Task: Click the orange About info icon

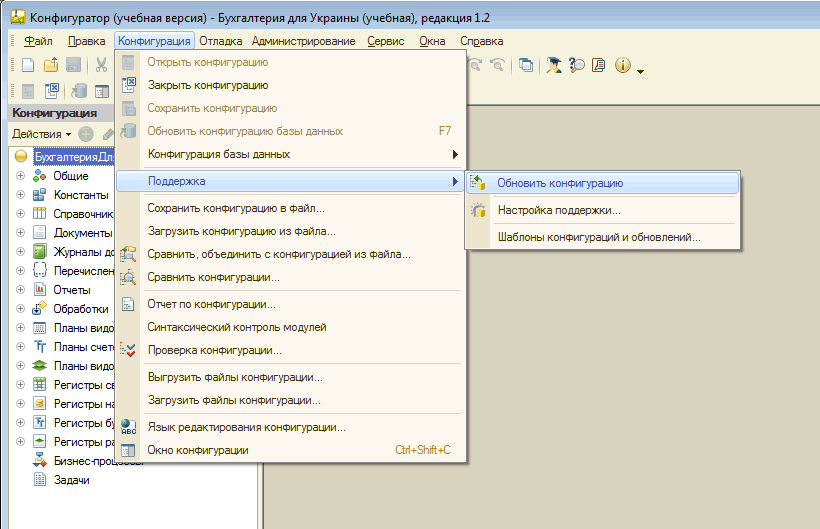Action: 623,65
